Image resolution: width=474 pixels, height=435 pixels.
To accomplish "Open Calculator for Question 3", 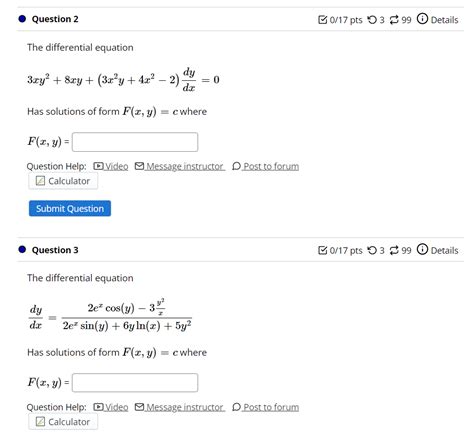I will tap(63, 422).
